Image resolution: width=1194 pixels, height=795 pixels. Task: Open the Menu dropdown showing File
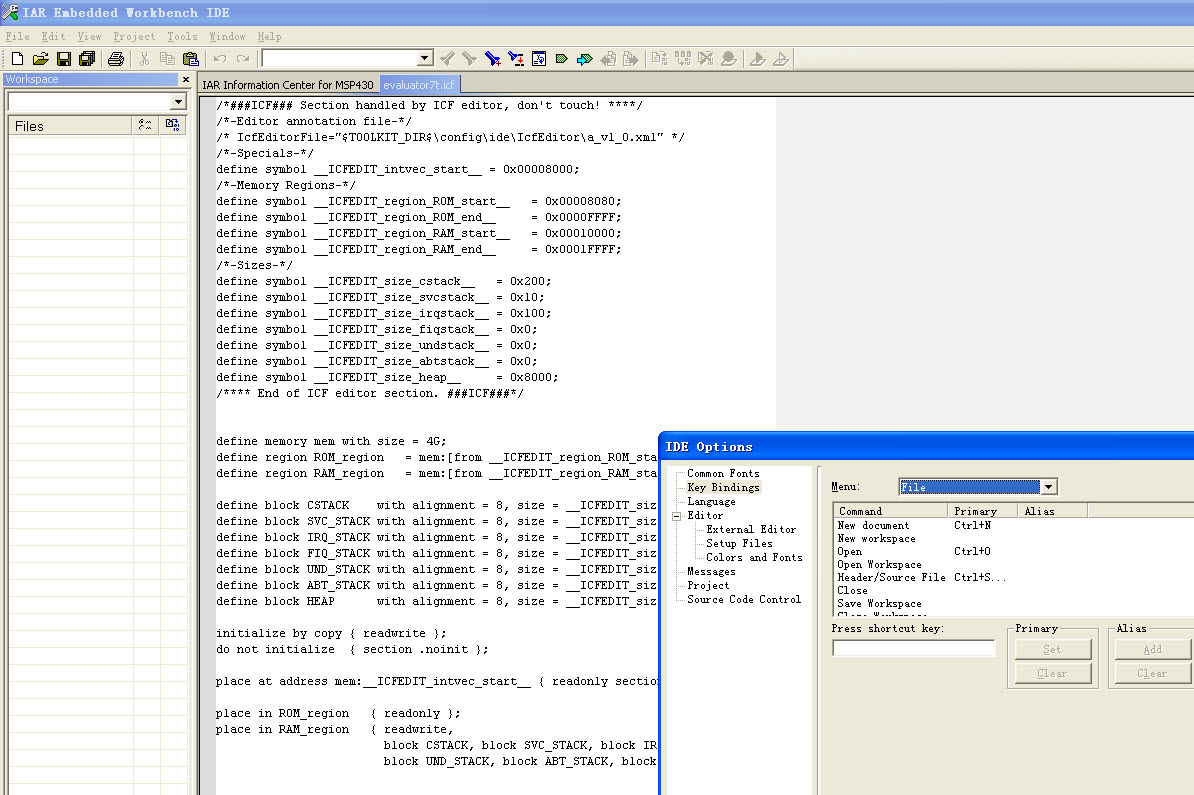pyautogui.click(x=1049, y=487)
